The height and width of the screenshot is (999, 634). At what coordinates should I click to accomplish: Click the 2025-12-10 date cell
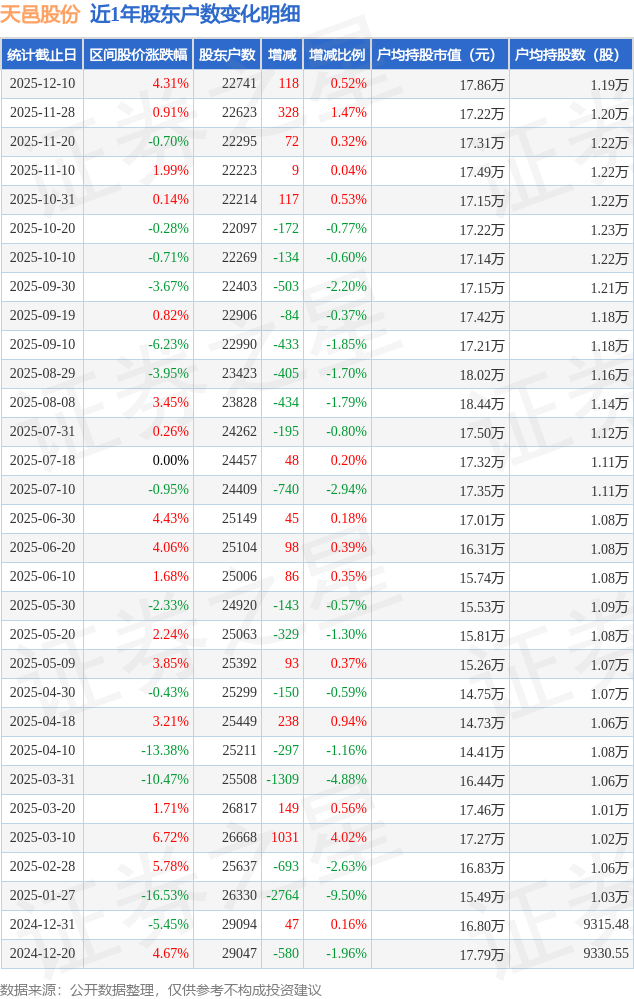click(x=42, y=84)
